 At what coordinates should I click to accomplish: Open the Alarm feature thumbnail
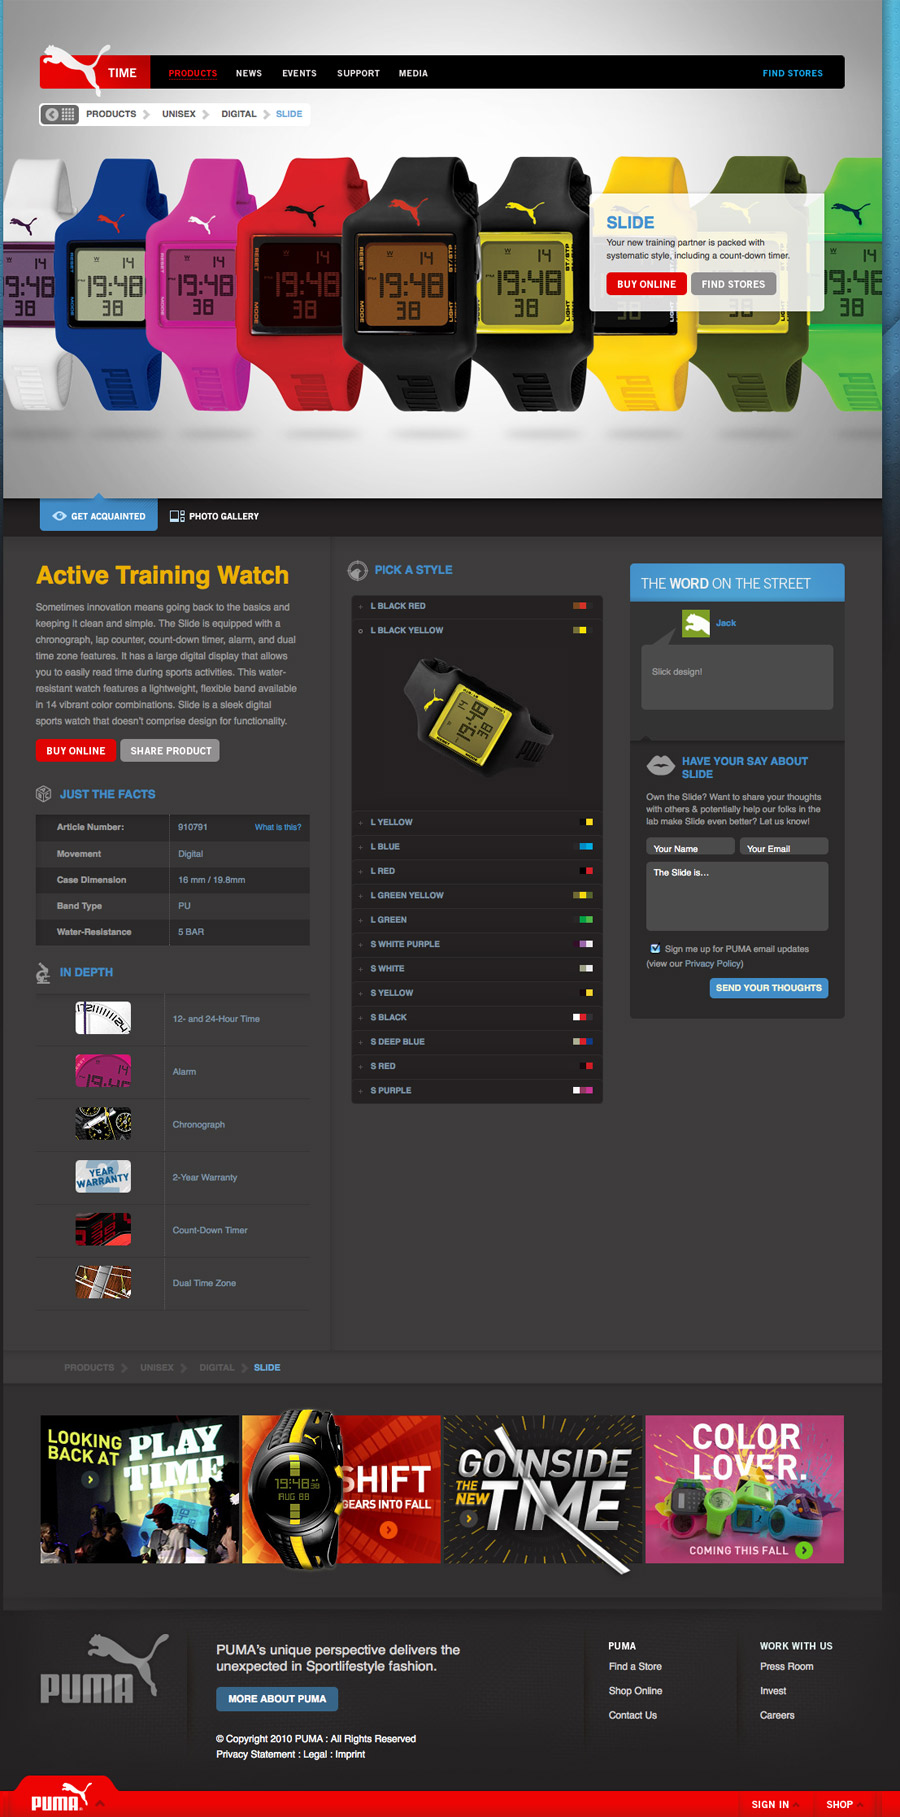(103, 1071)
